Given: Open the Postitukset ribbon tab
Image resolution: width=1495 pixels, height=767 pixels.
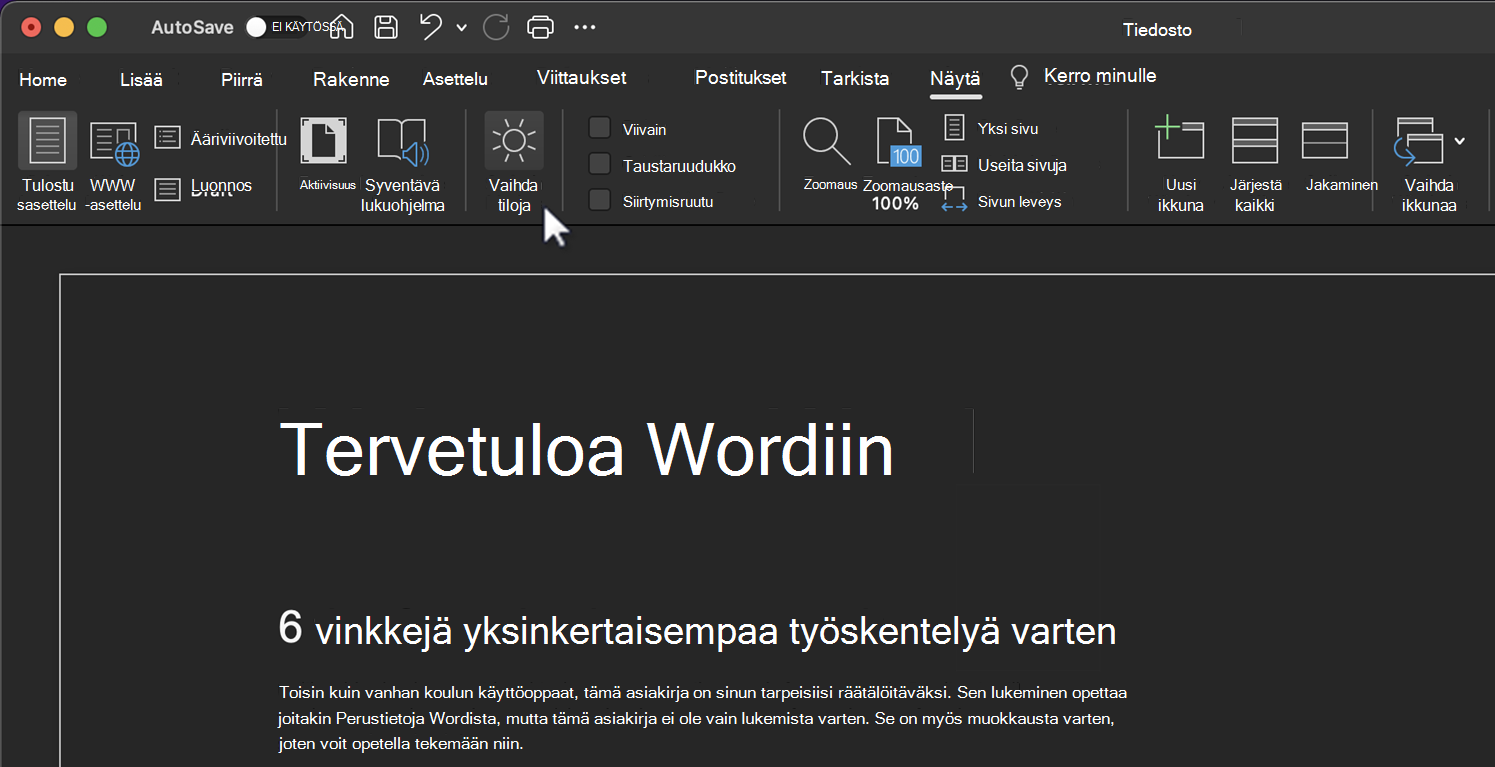Looking at the screenshot, I should click(741, 77).
